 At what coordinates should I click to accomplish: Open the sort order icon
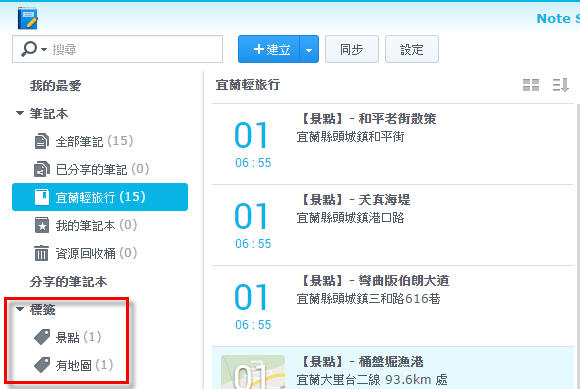pos(560,85)
